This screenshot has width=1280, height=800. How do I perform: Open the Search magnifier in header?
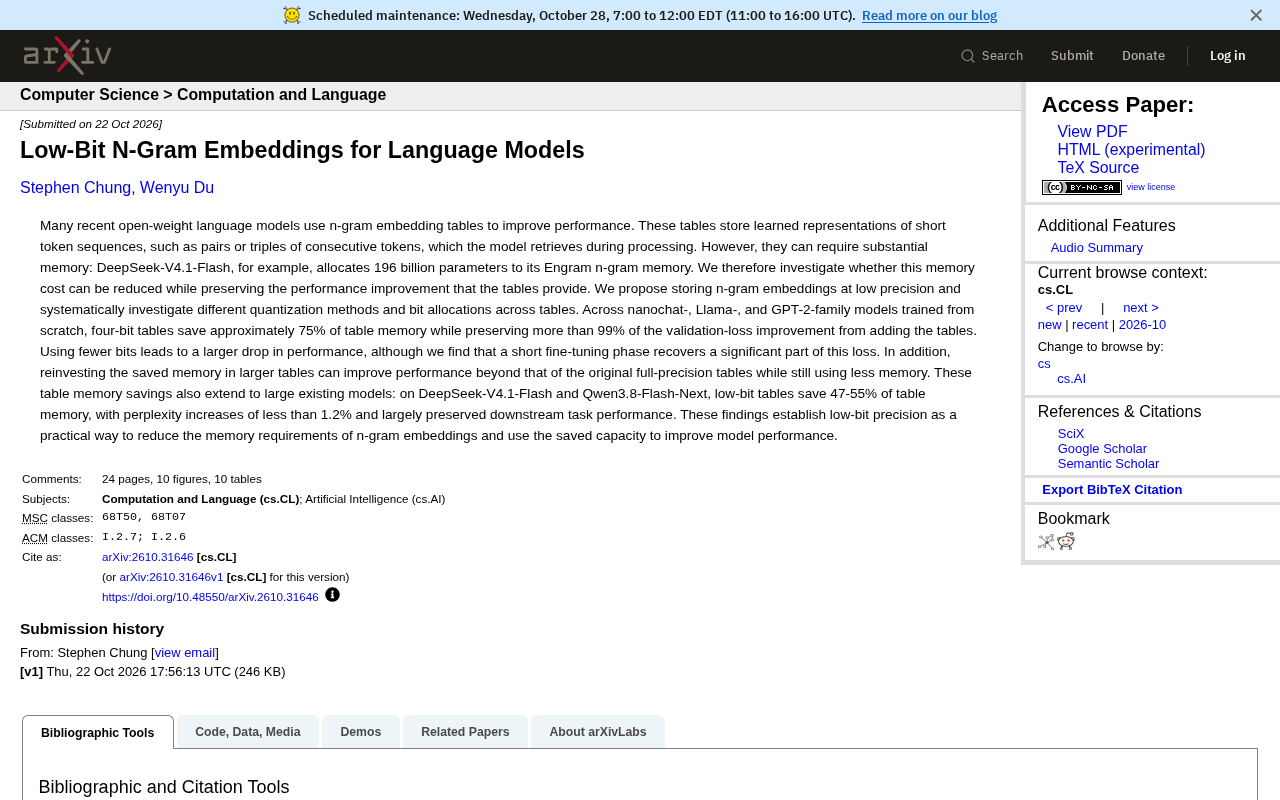tap(968, 56)
